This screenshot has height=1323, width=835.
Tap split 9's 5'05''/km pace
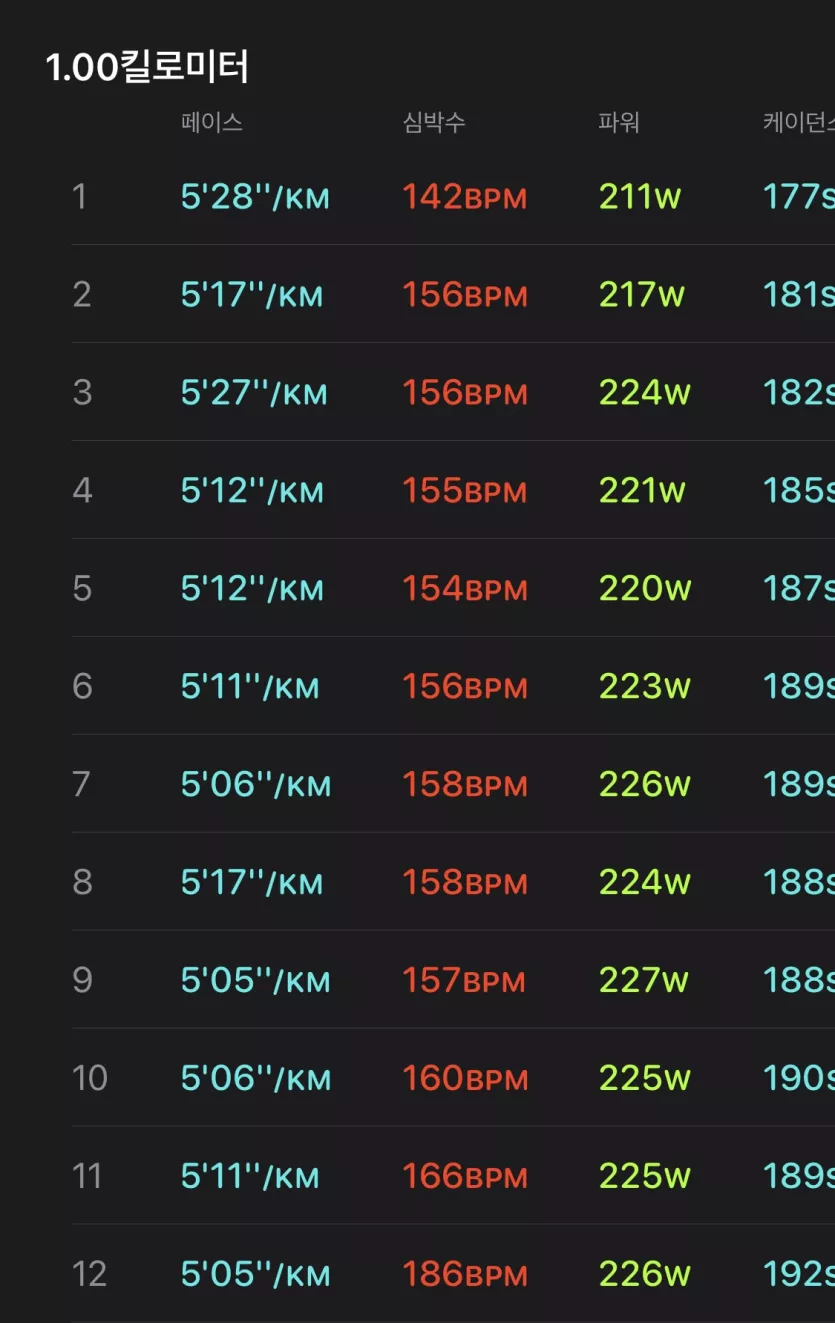pos(255,981)
